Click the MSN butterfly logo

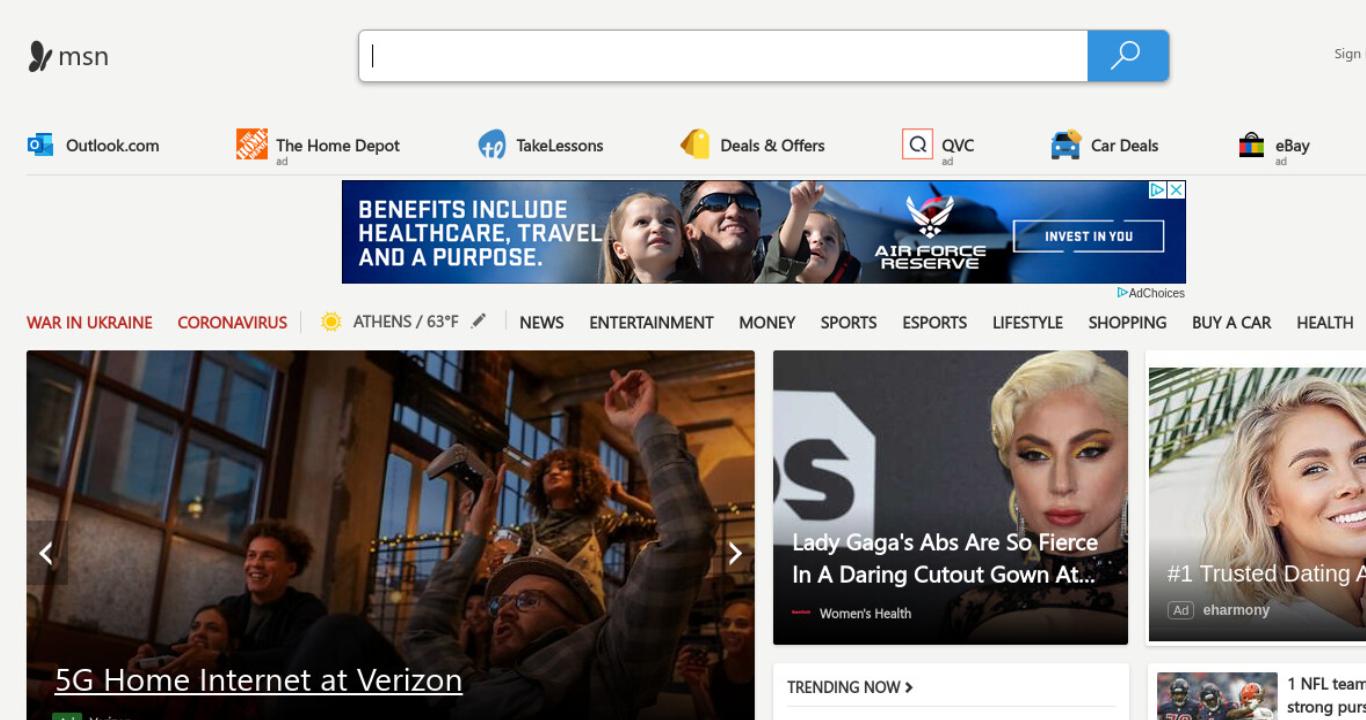tap(39, 56)
